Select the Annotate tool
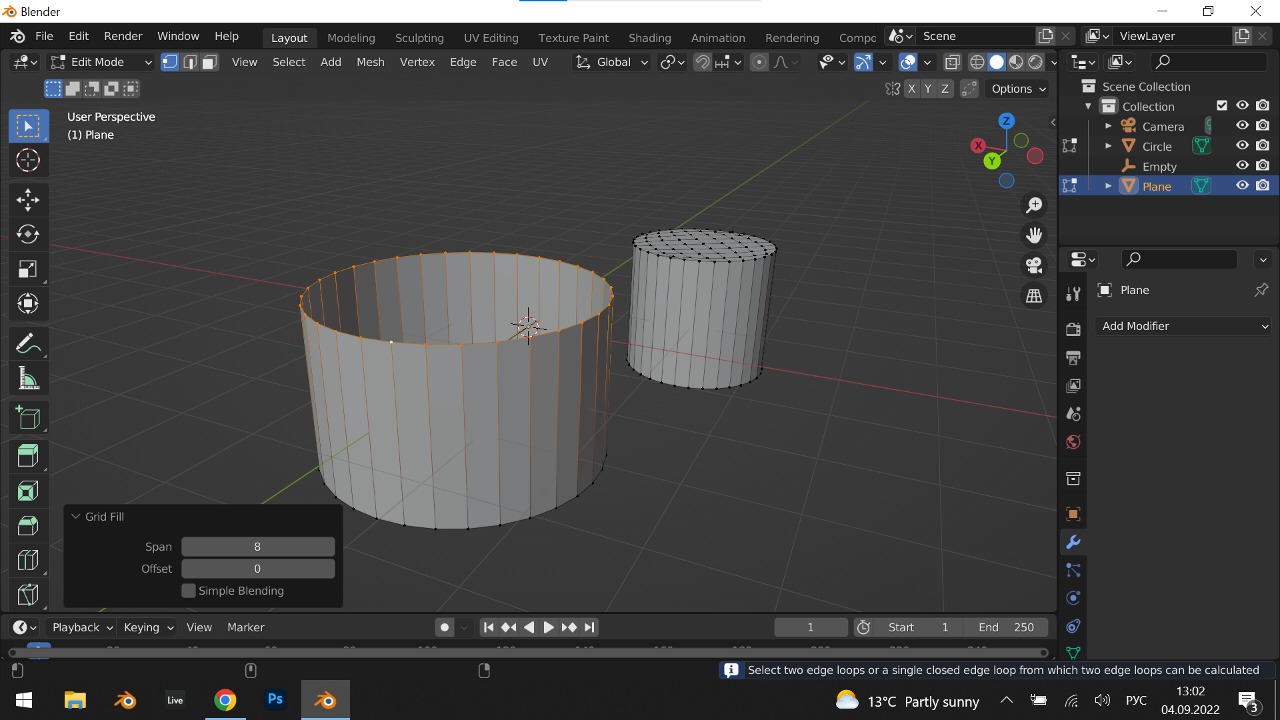This screenshot has width=1280, height=720. coord(28,344)
